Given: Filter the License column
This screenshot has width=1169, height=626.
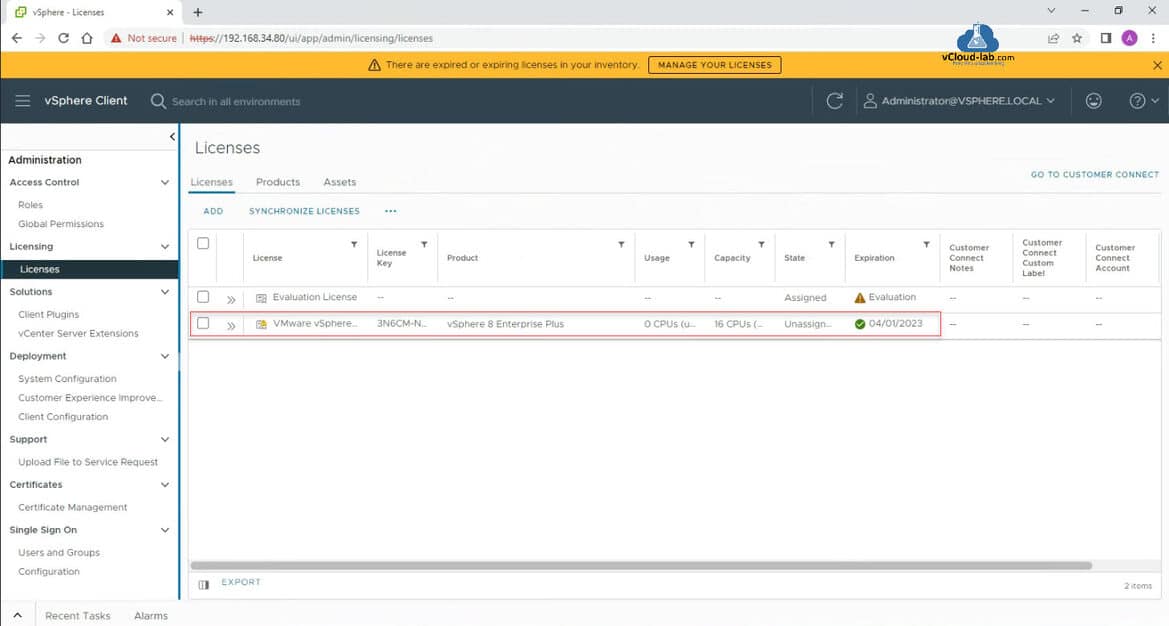Looking at the screenshot, I should (354, 244).
